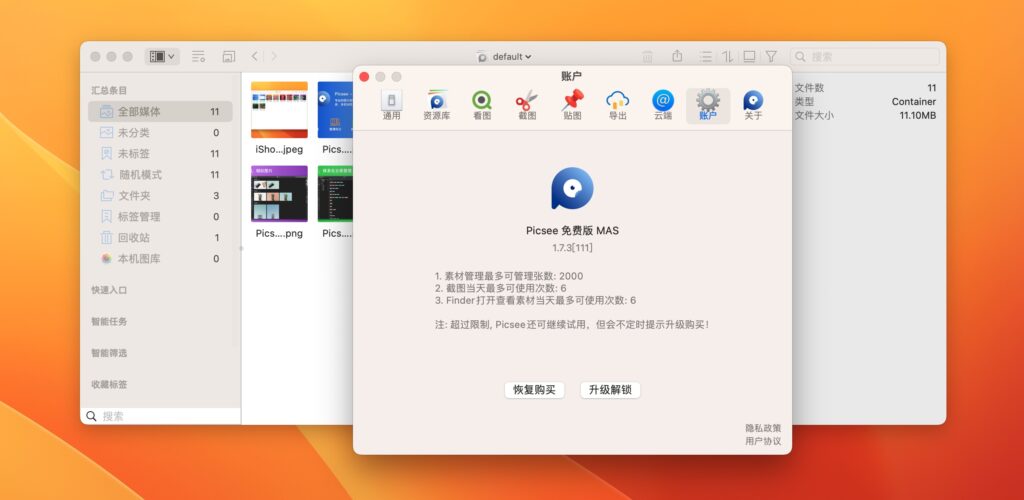Open the 导出 cloud export tab
The image size is (1024, 500).
pos(618,106)
